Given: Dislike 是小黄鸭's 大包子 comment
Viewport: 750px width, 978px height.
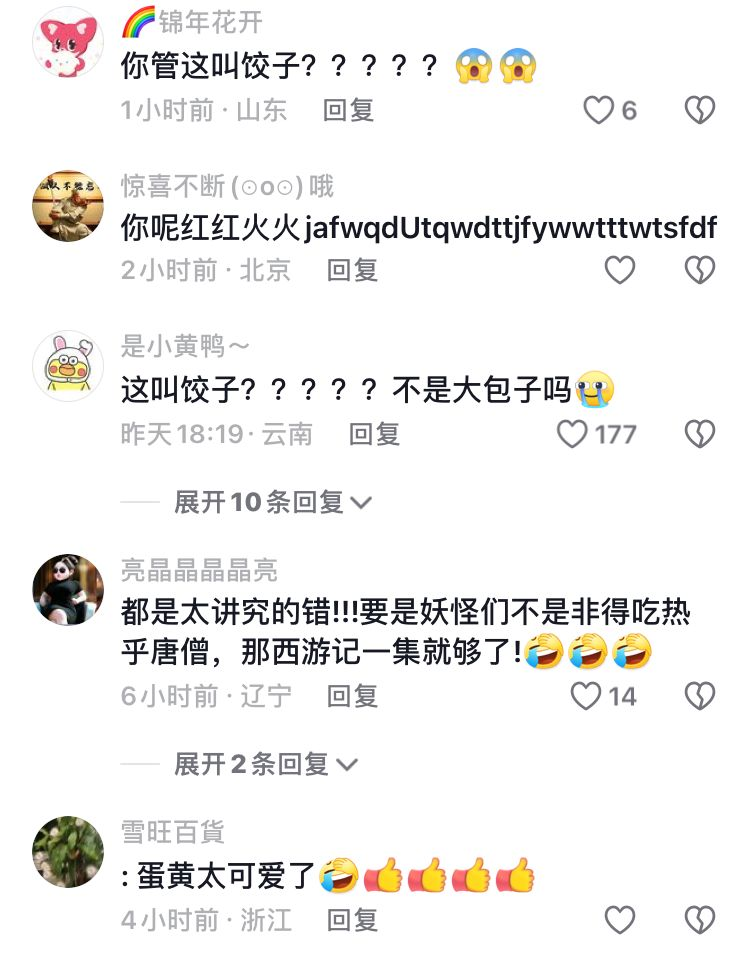Looking at the screenshot, I should click(699, 434).
